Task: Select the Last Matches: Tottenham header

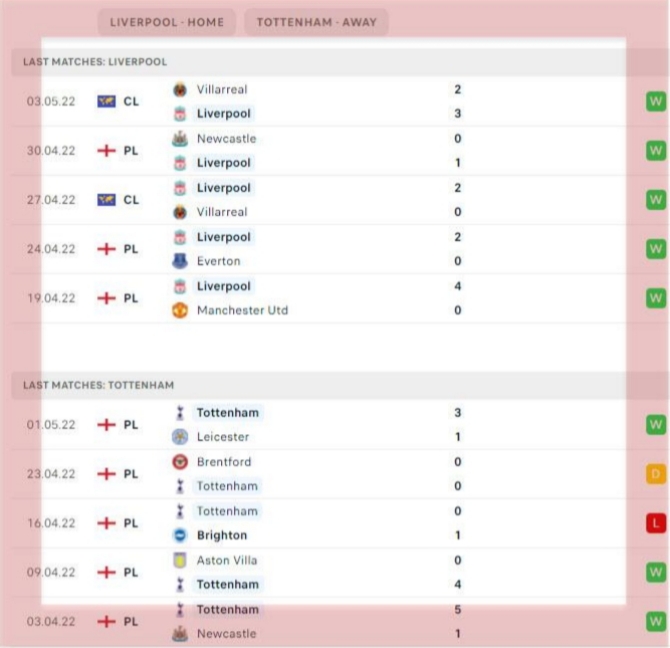Action: pyautogui.click(x=340, y=385)
